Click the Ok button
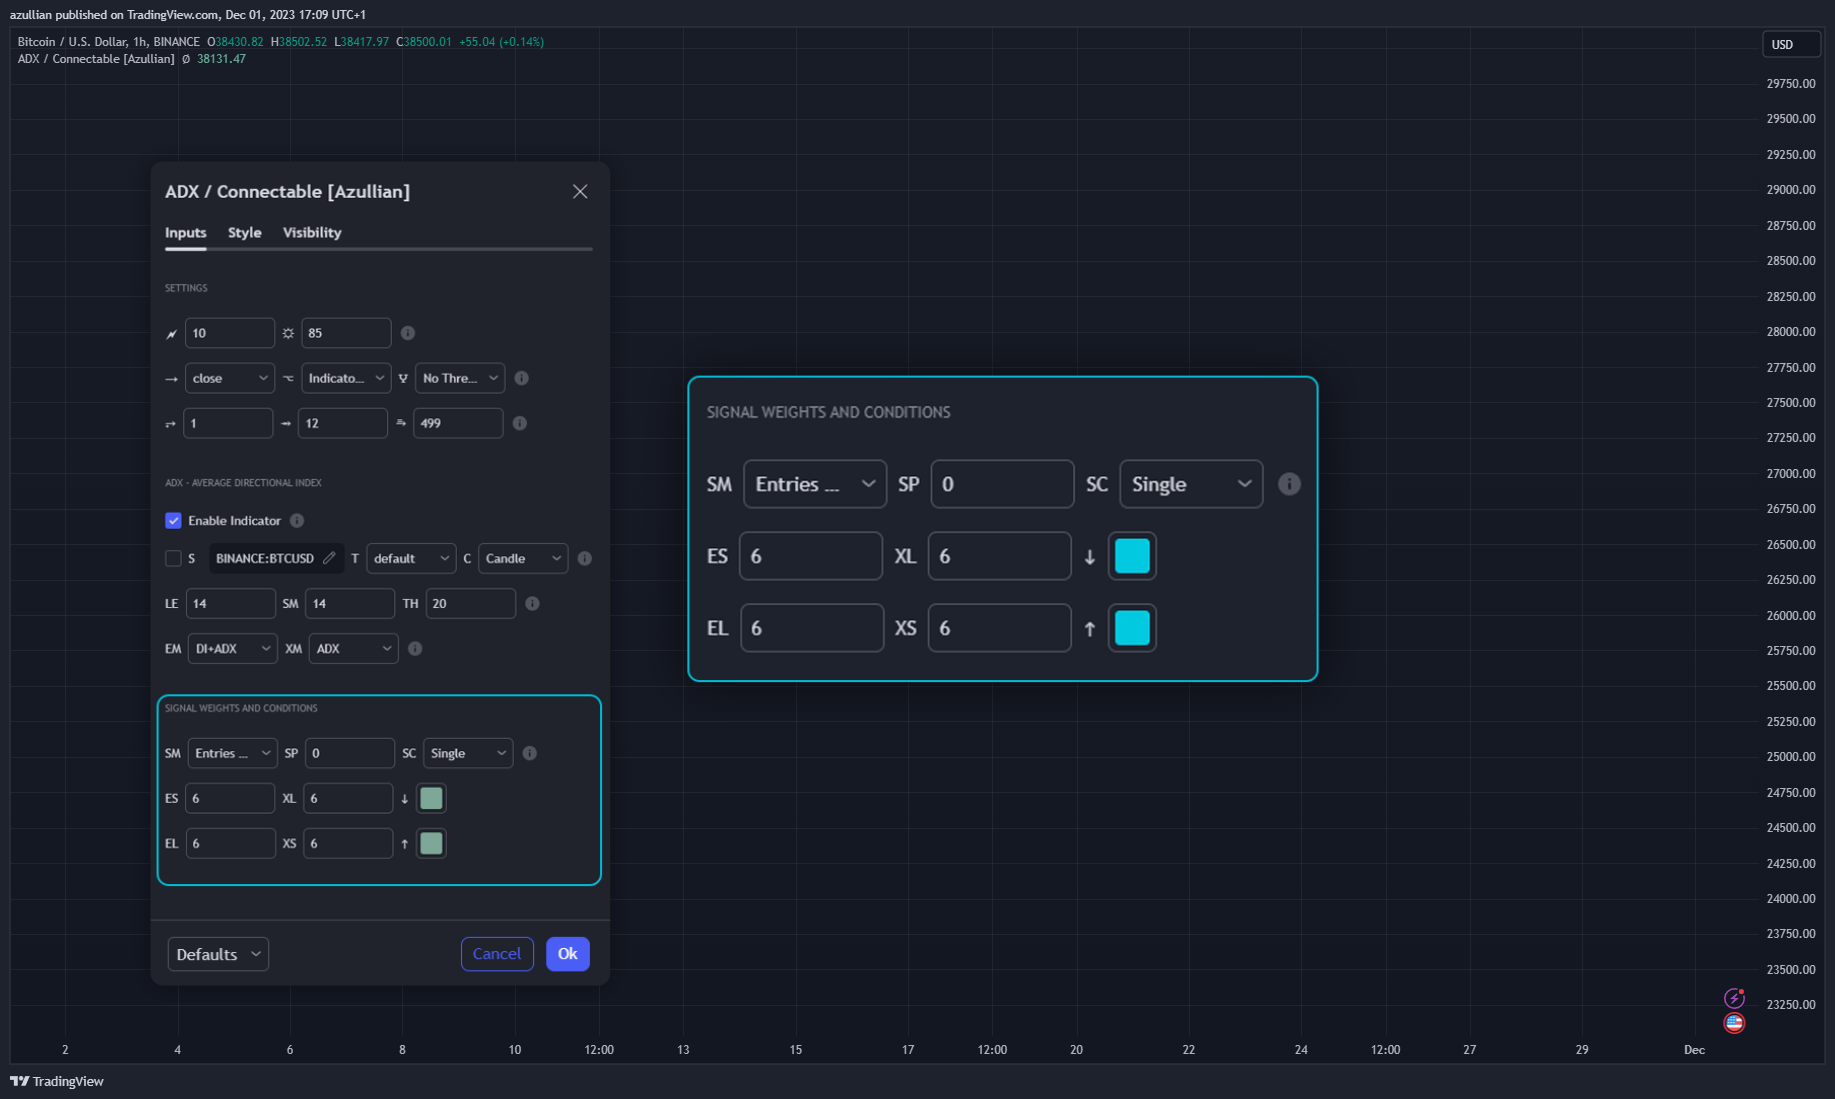 (568, 954)
